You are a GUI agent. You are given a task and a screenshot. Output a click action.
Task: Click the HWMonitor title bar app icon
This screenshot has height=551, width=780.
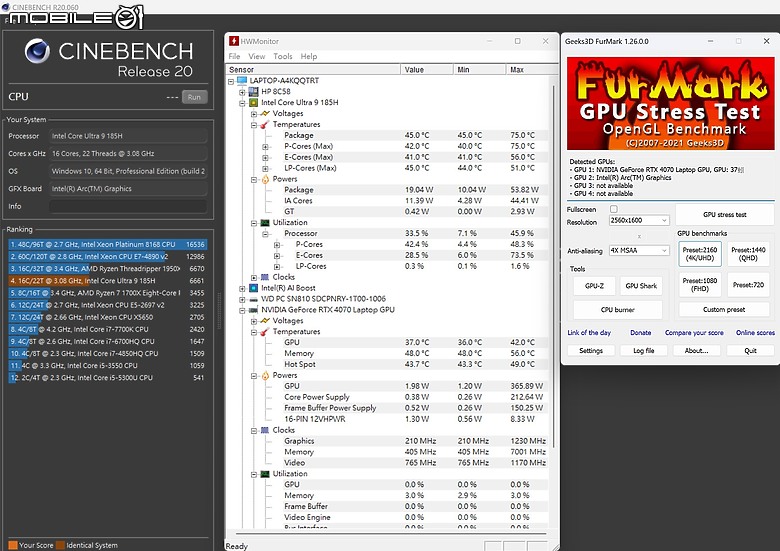click(234, 41)
